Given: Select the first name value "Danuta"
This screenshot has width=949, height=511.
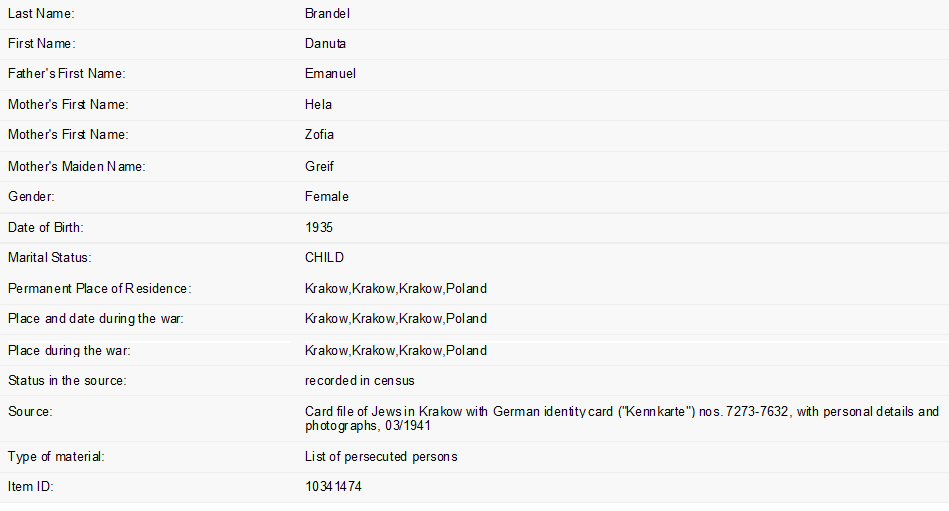Looking at the screenshot, I should point(326,44).
